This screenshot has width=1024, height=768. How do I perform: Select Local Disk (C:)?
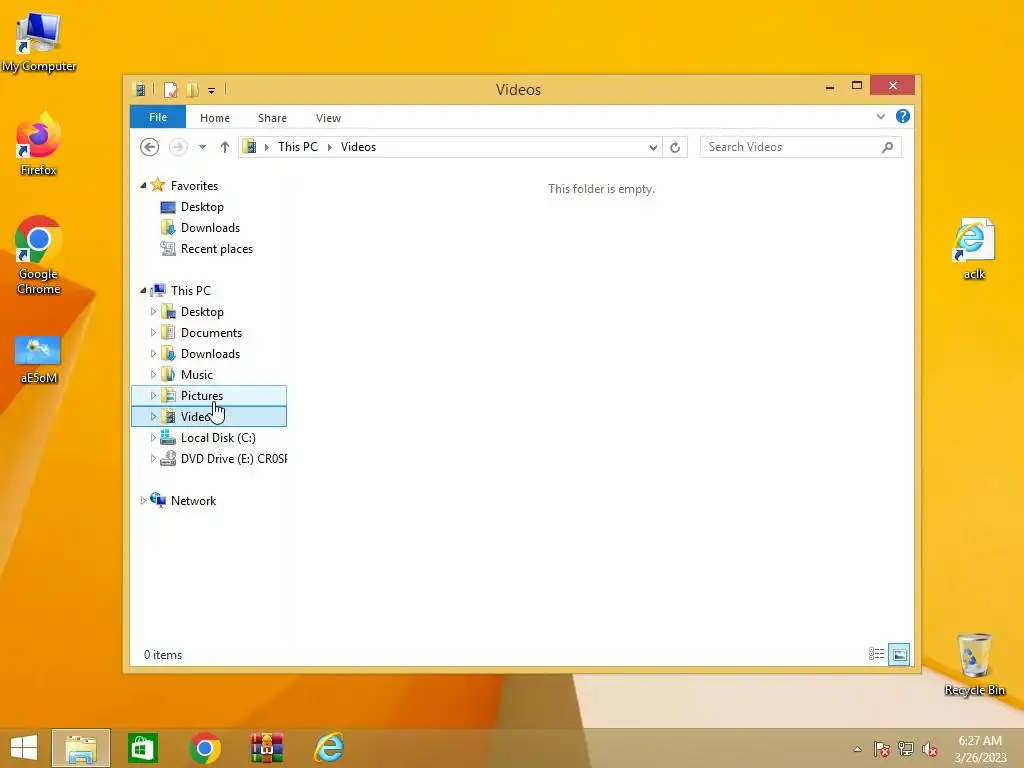tap(218, 438)
